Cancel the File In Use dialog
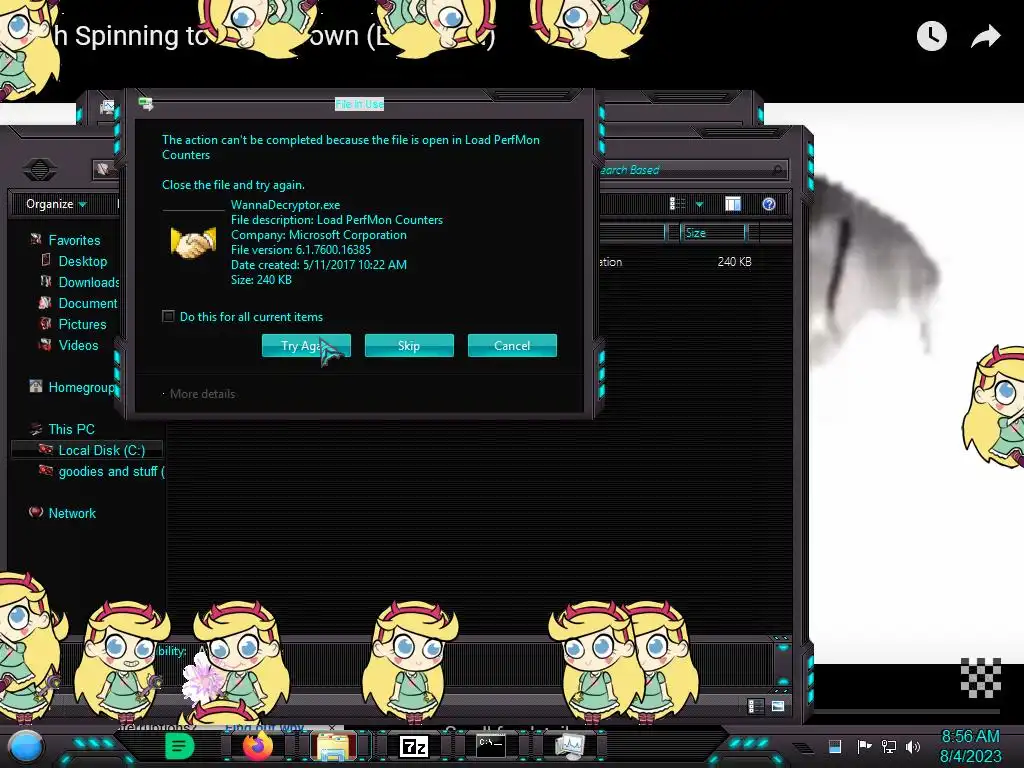The height and width of the screenshot is (768, 1024). 512,345
